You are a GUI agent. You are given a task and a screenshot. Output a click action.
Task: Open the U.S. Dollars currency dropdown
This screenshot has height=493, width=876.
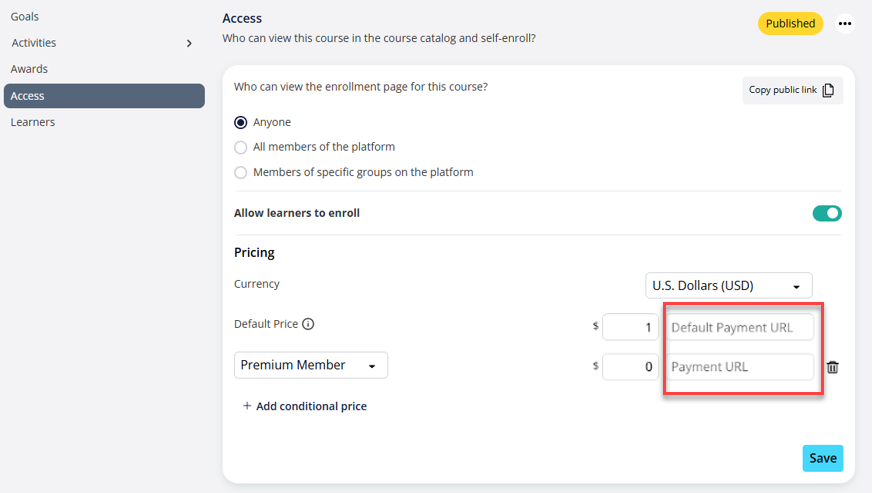[x=728, y=286]
